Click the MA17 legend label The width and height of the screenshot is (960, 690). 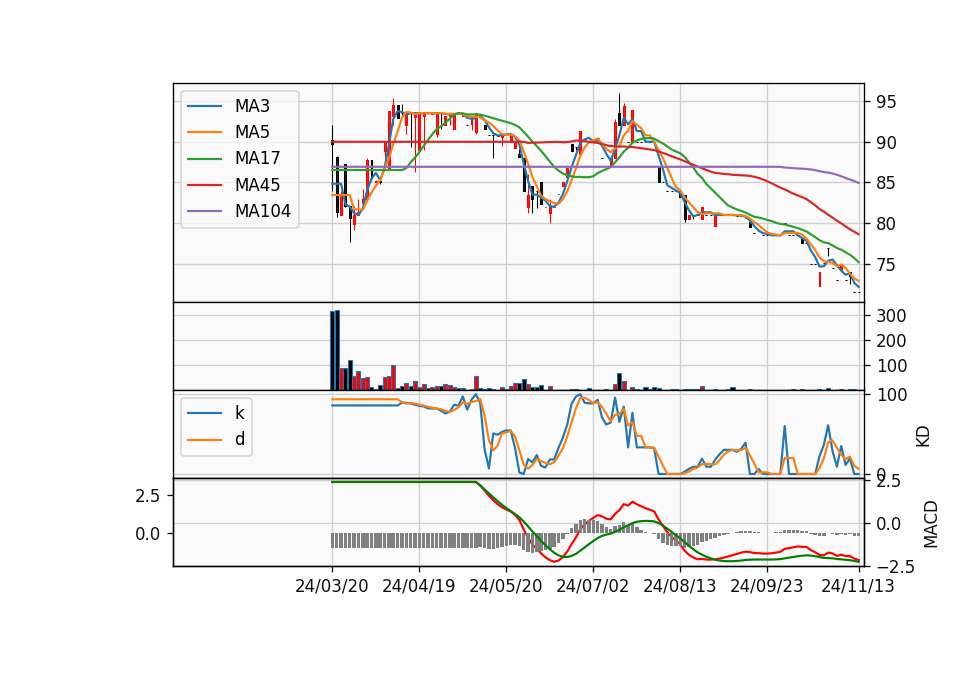258,159
